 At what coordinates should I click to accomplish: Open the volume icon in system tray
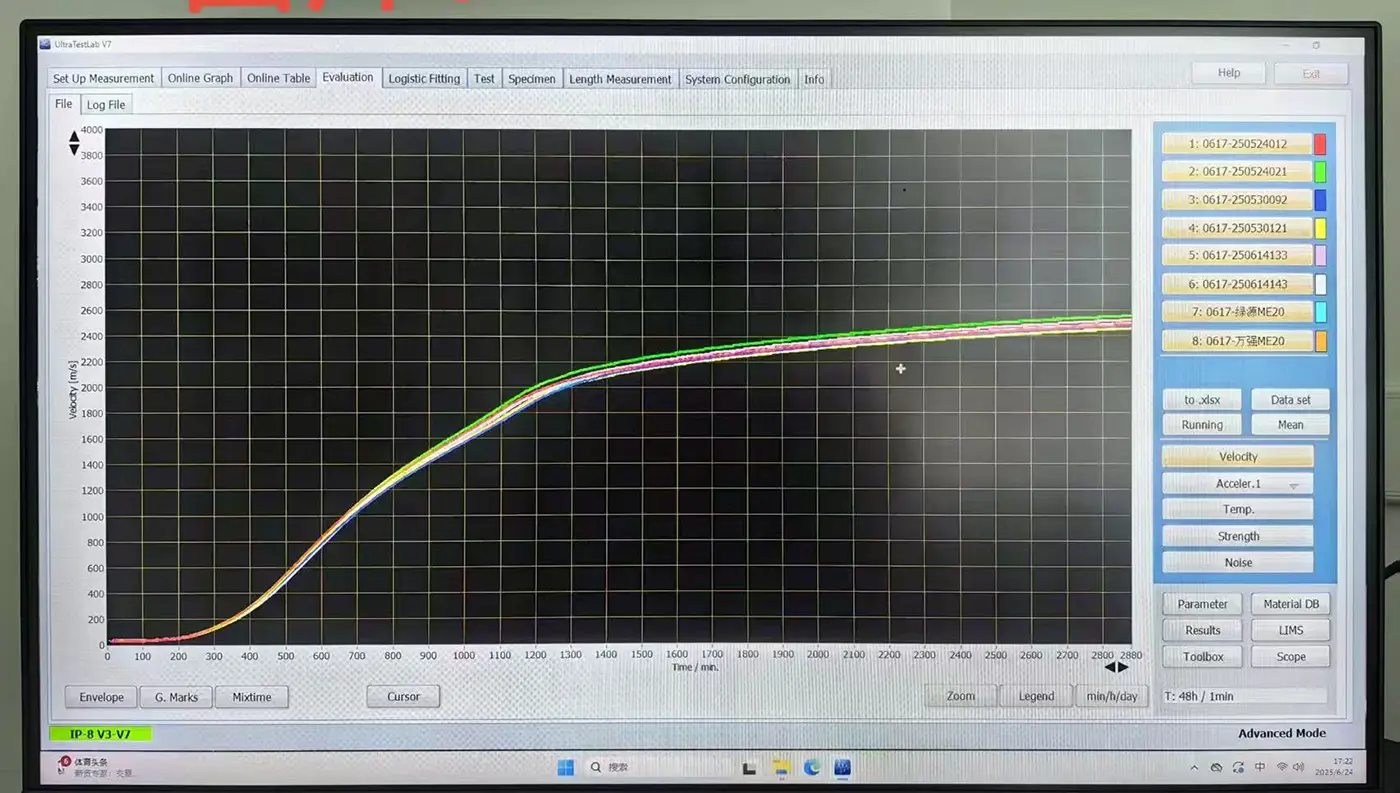1298,767
